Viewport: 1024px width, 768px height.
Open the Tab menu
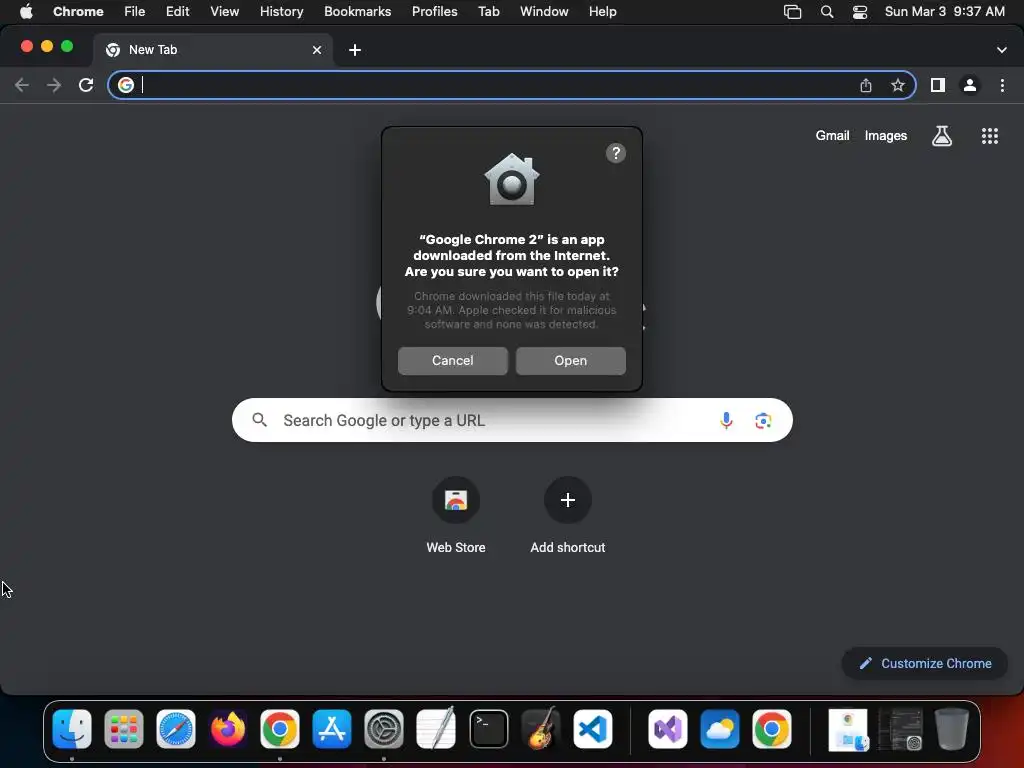[x=488, y=12]
